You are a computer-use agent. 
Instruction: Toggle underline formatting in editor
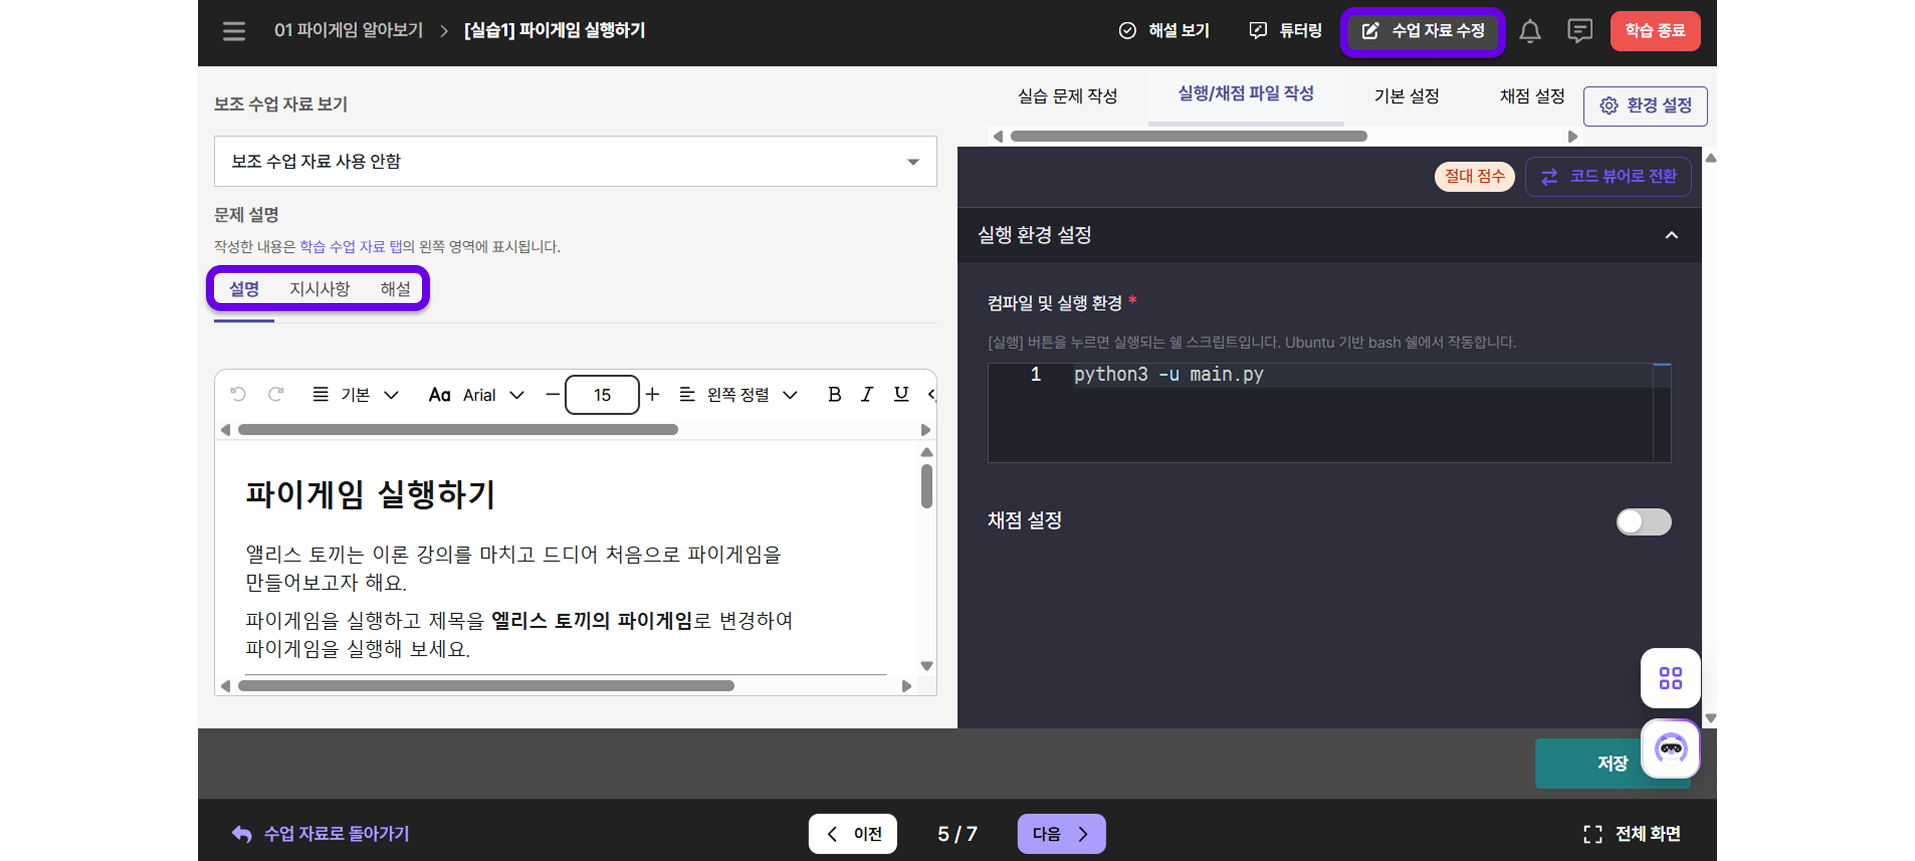(x=901, y=394)
